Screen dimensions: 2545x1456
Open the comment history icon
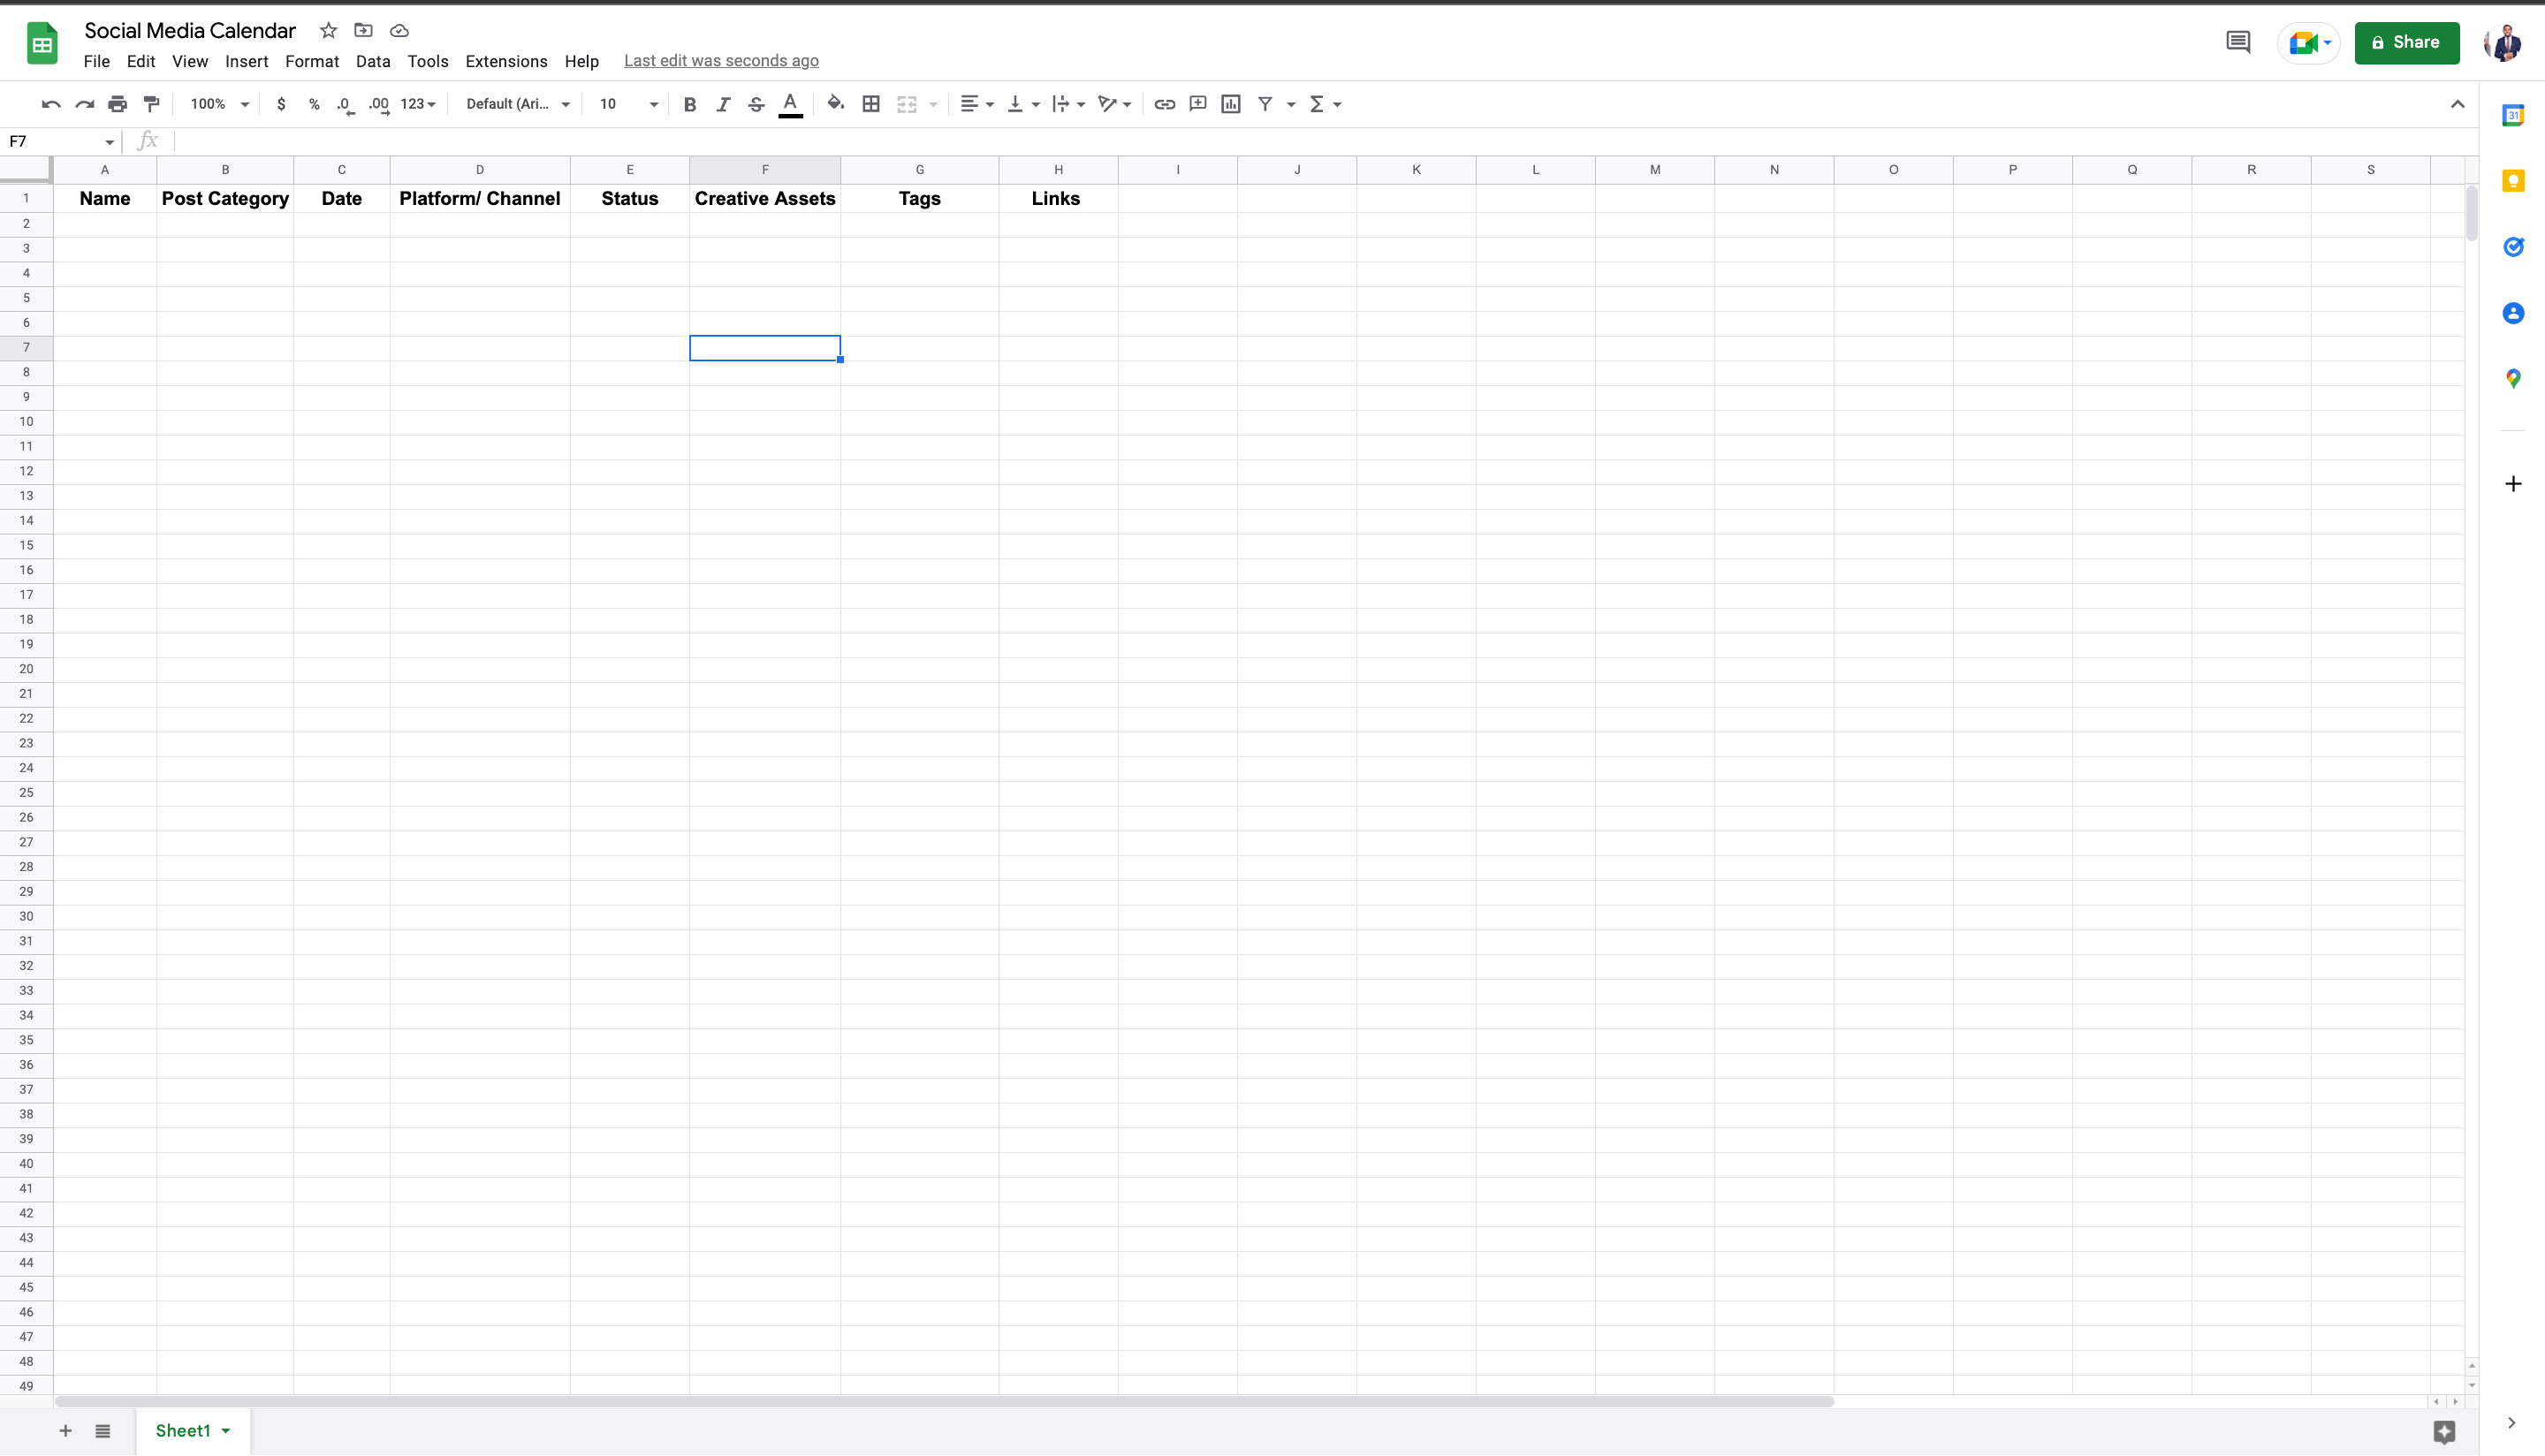[2238, 42]
